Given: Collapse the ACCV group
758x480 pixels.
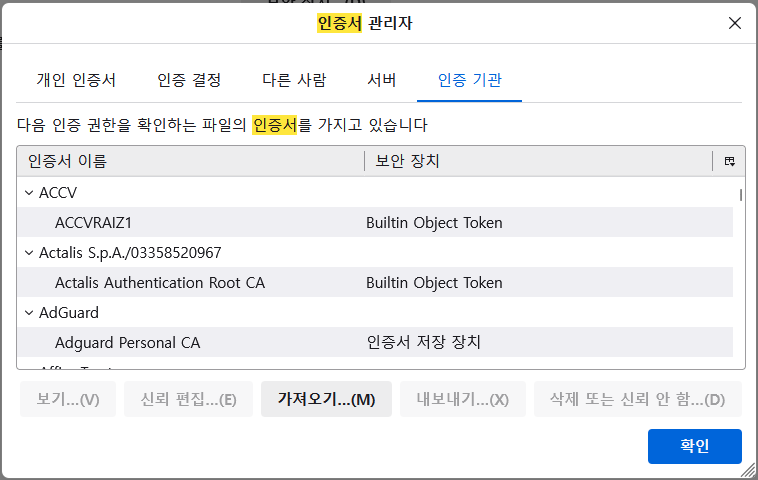Looking at the screenshot, I should point(29,193).
